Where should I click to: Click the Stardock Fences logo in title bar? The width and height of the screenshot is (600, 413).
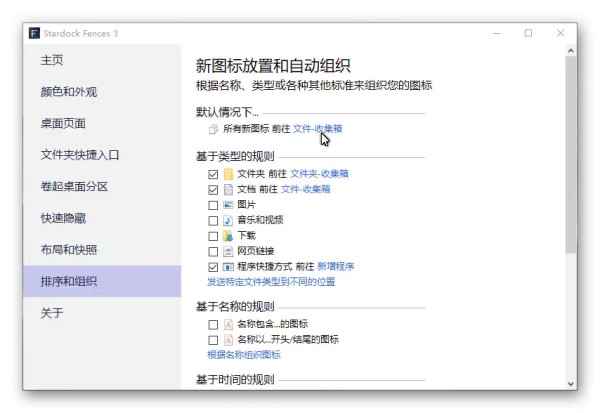click(34, 33)
